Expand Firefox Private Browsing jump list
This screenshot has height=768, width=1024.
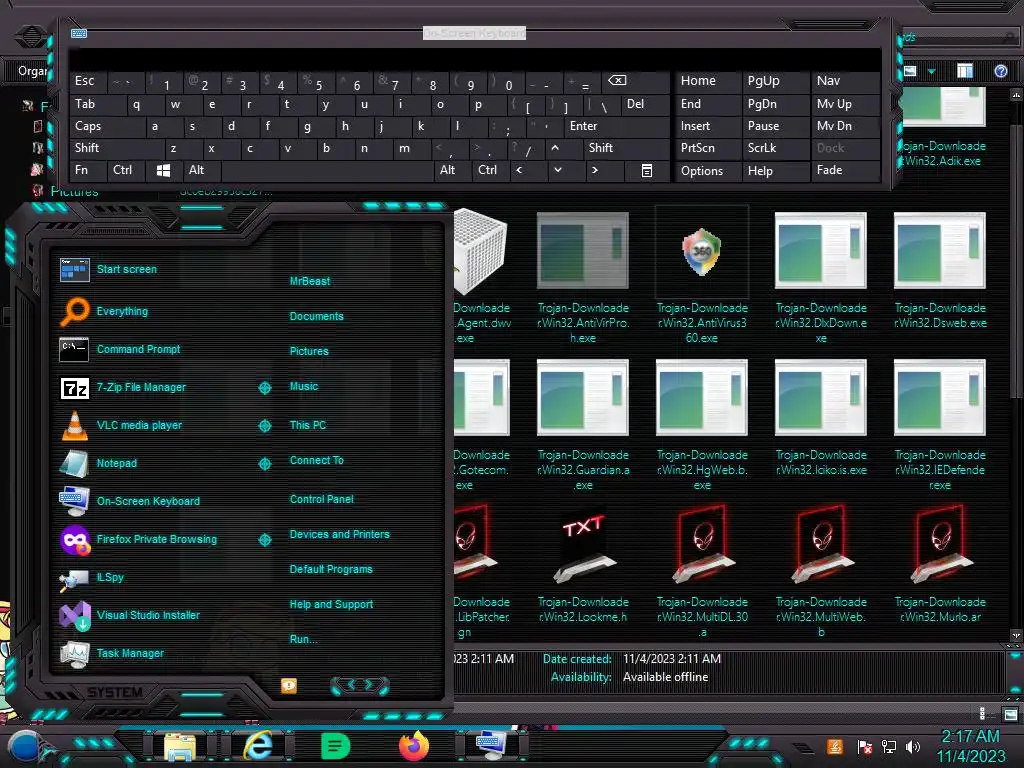point(264,540)
